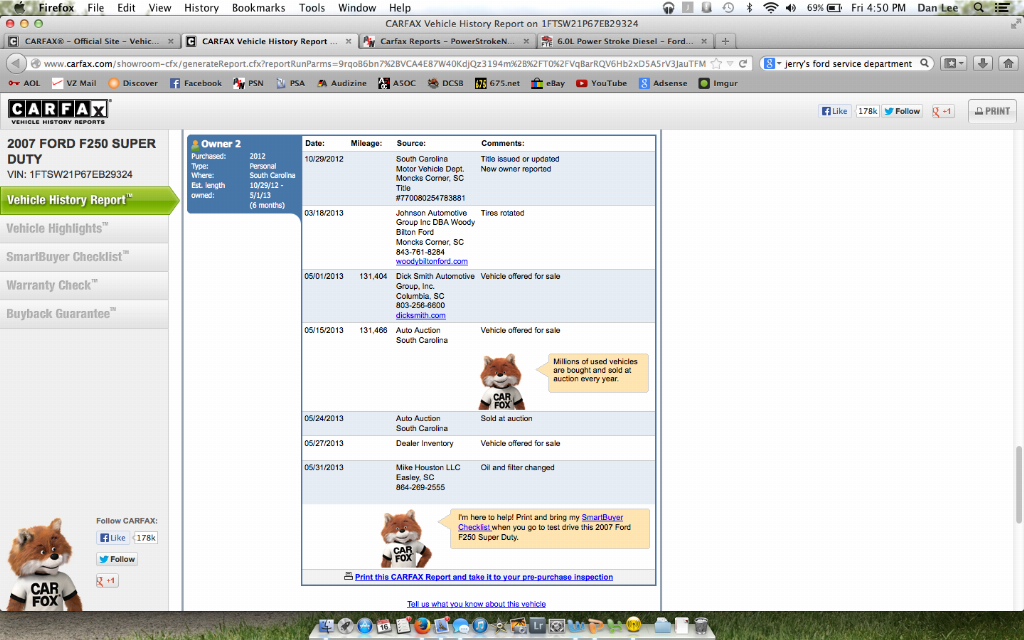Open Spotlight search in menu bar

coord(978,8)
